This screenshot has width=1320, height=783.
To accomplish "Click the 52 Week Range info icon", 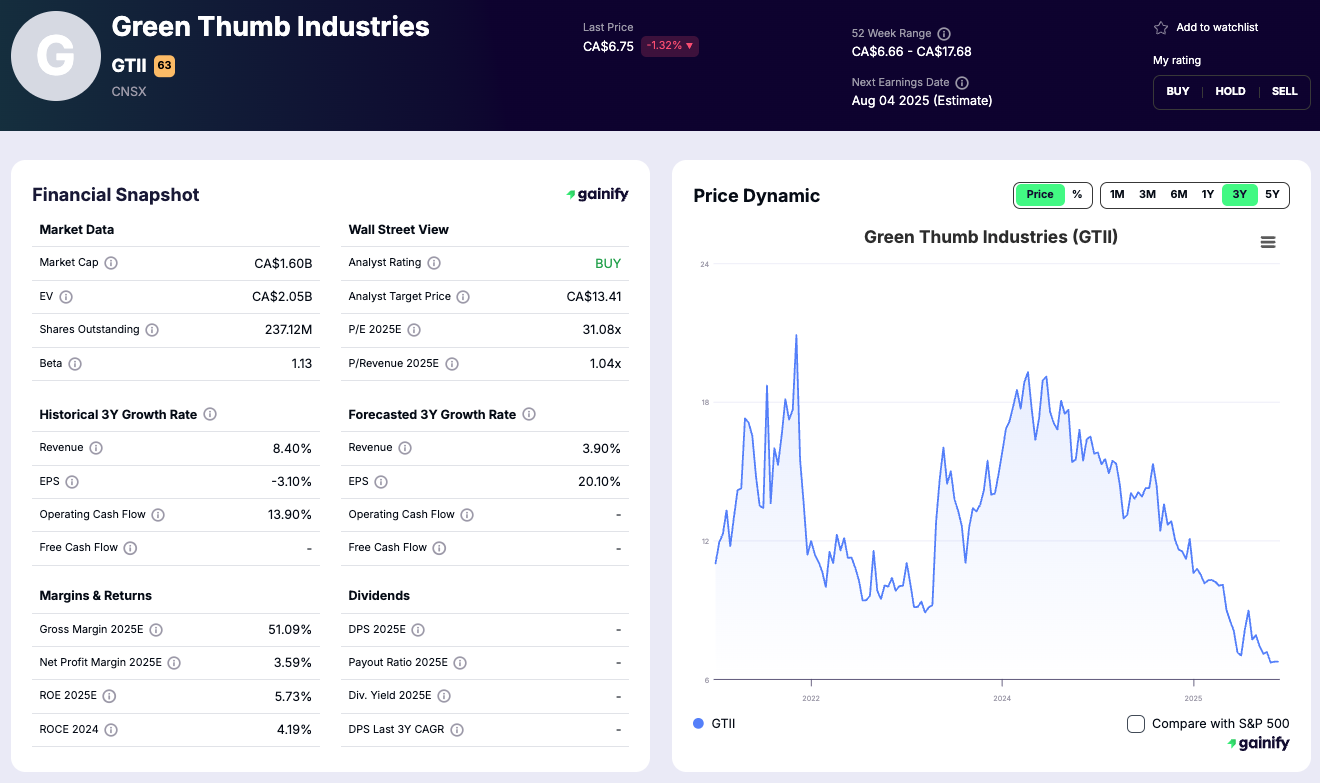I will 944,34.
